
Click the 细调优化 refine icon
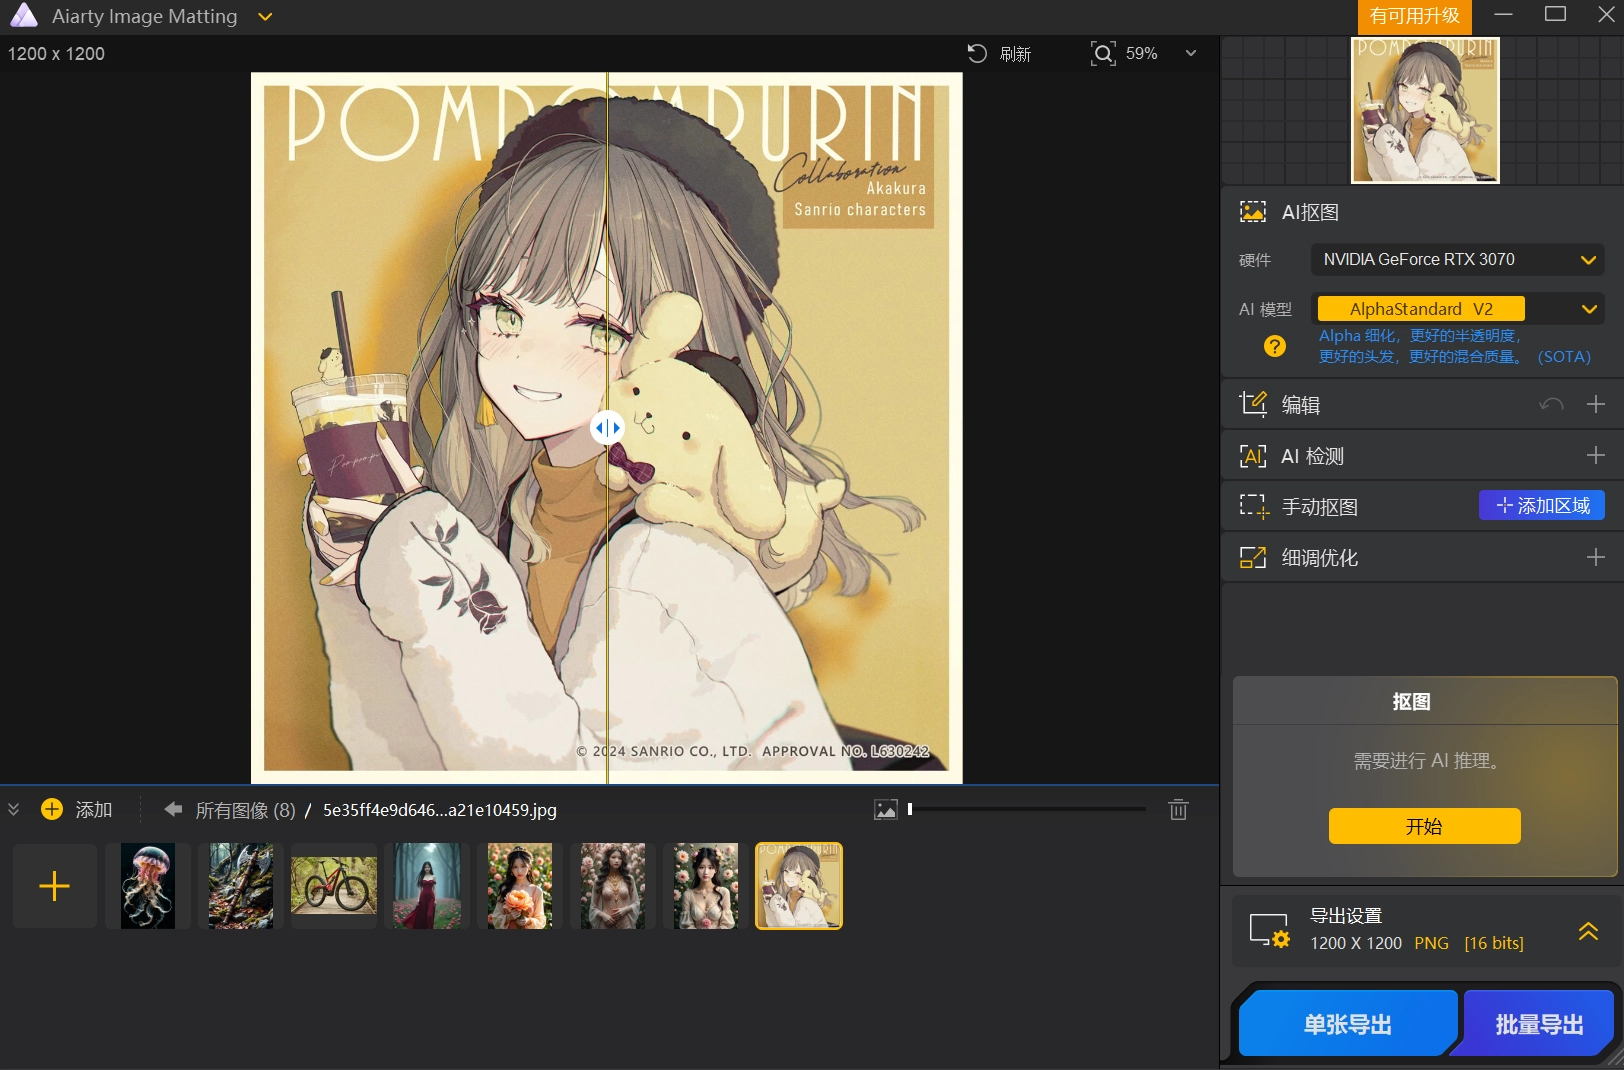tap(1252, 558)
